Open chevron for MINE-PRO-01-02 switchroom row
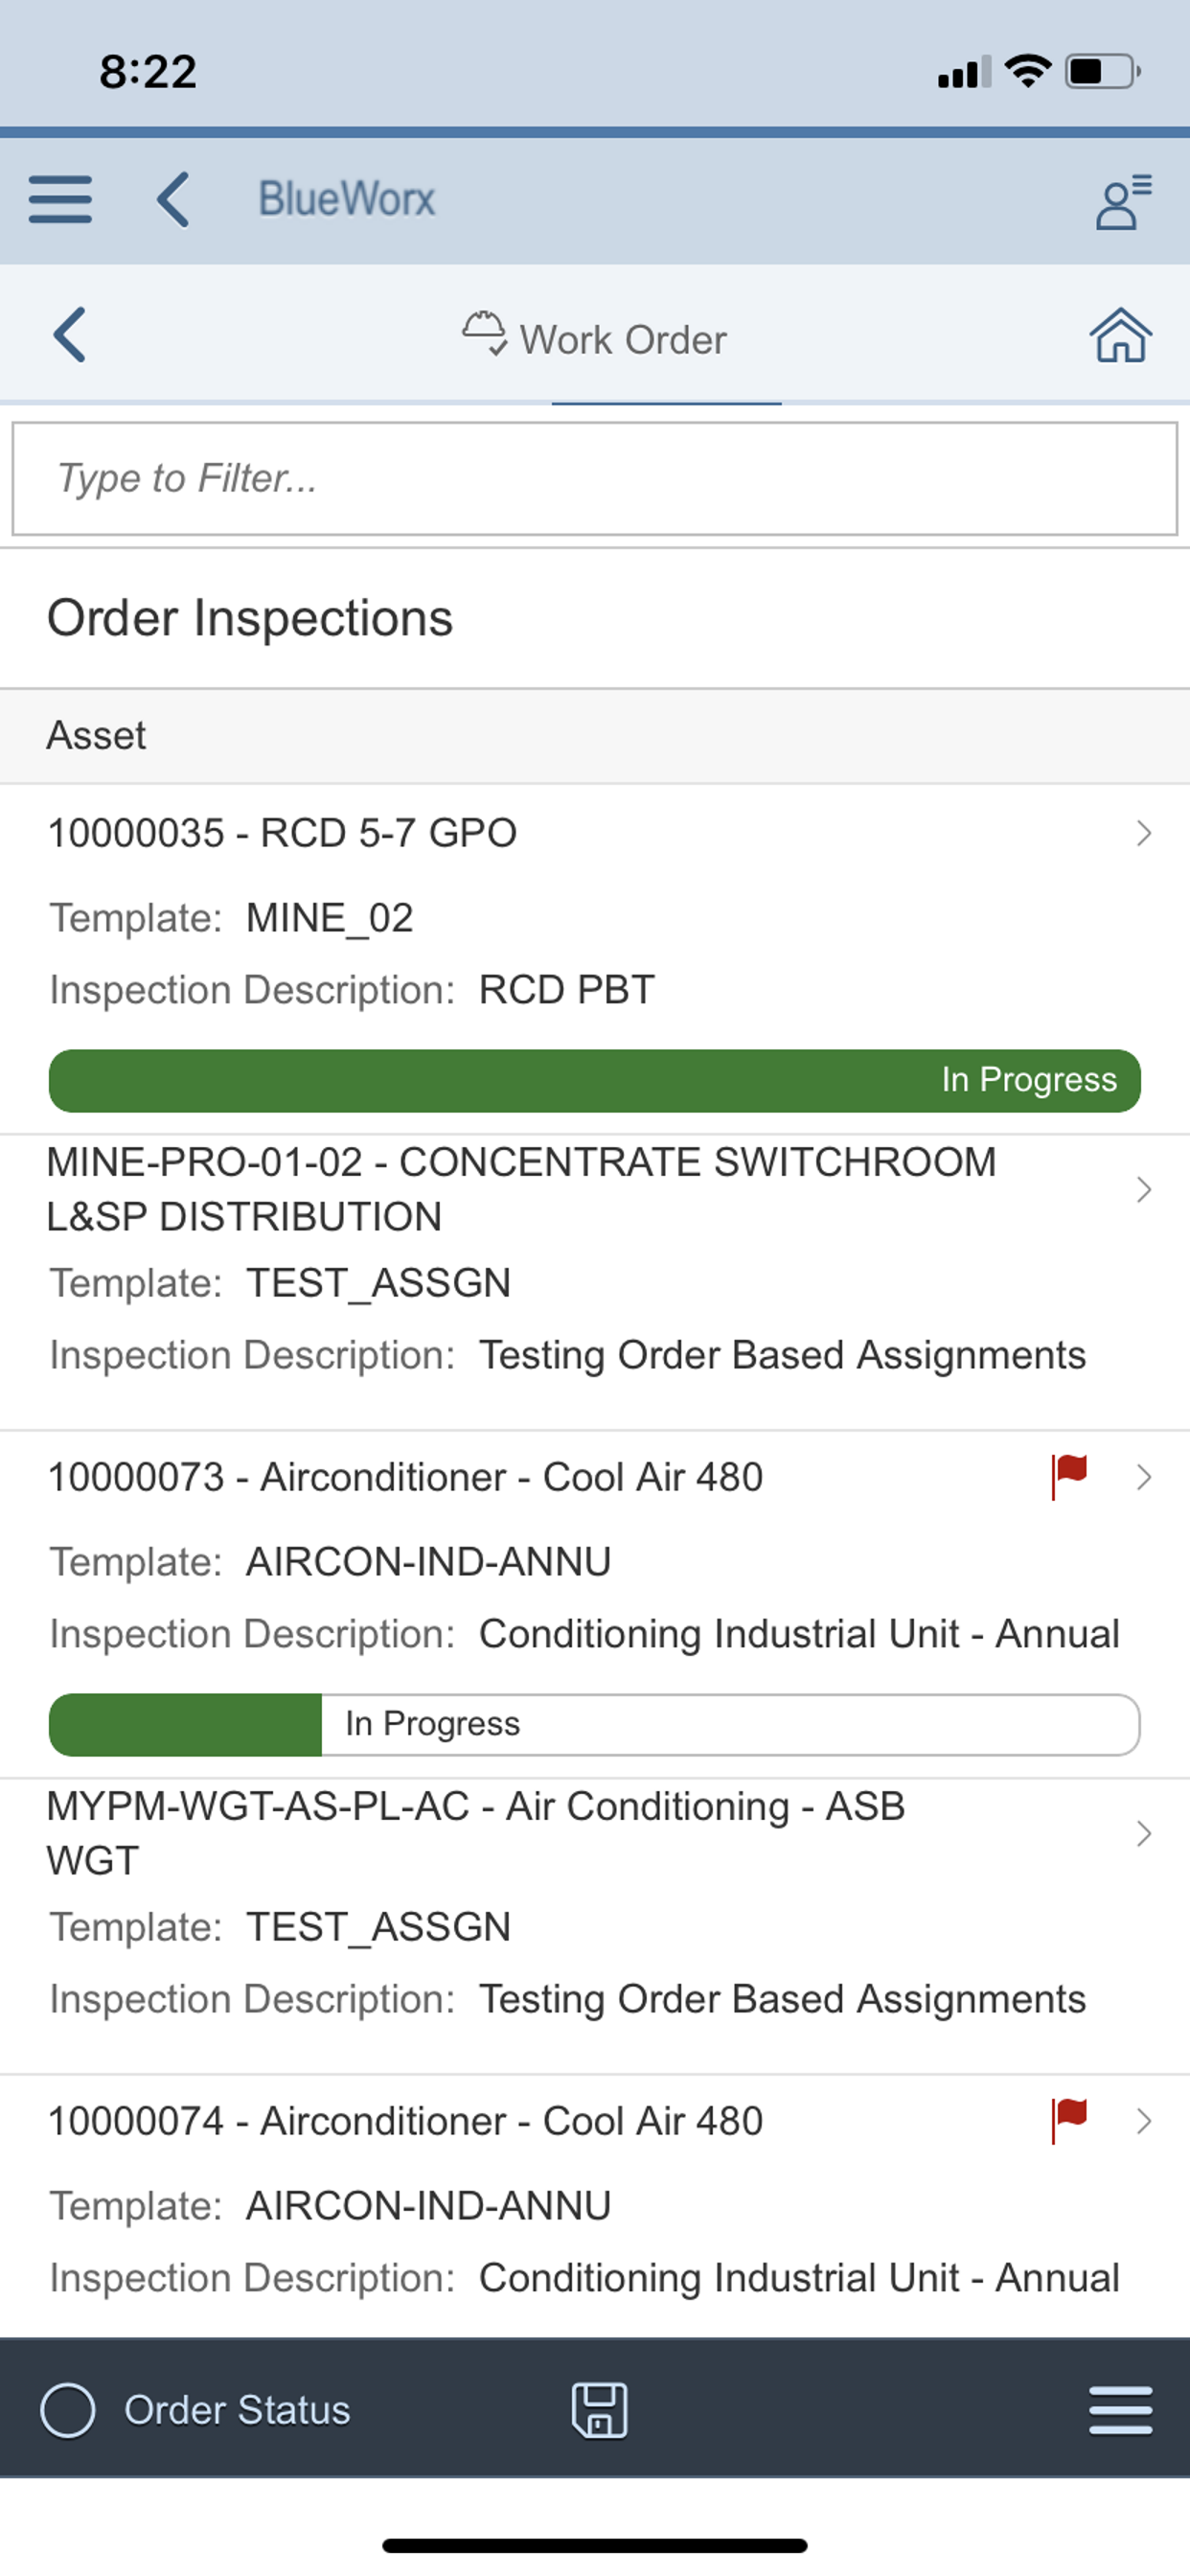The image size is (1190, 2576). pyautogui.click(x=1144, y=1189)
